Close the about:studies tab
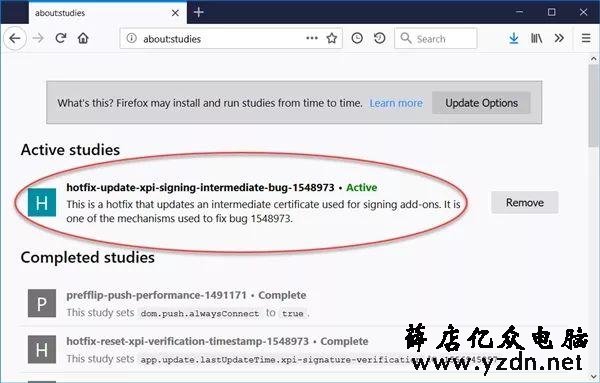 [175, 13]
